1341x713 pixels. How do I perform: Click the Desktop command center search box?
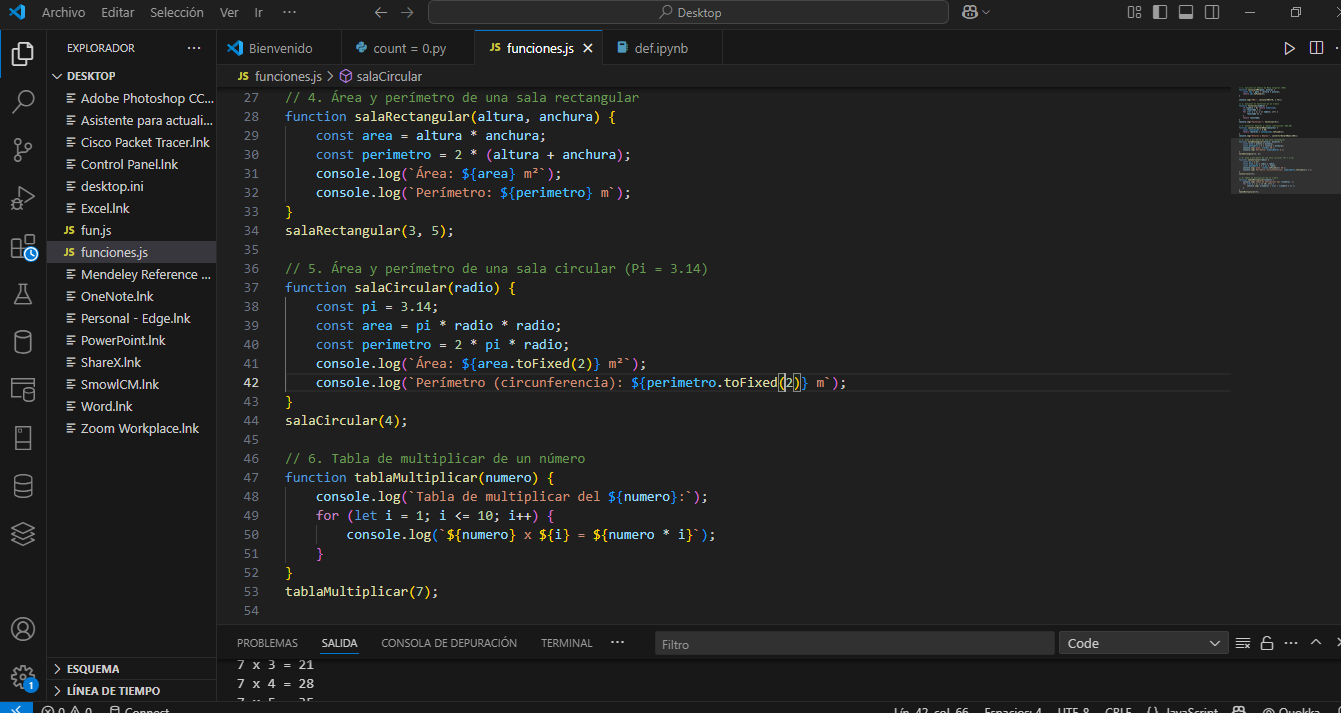[x=688, y=12]
